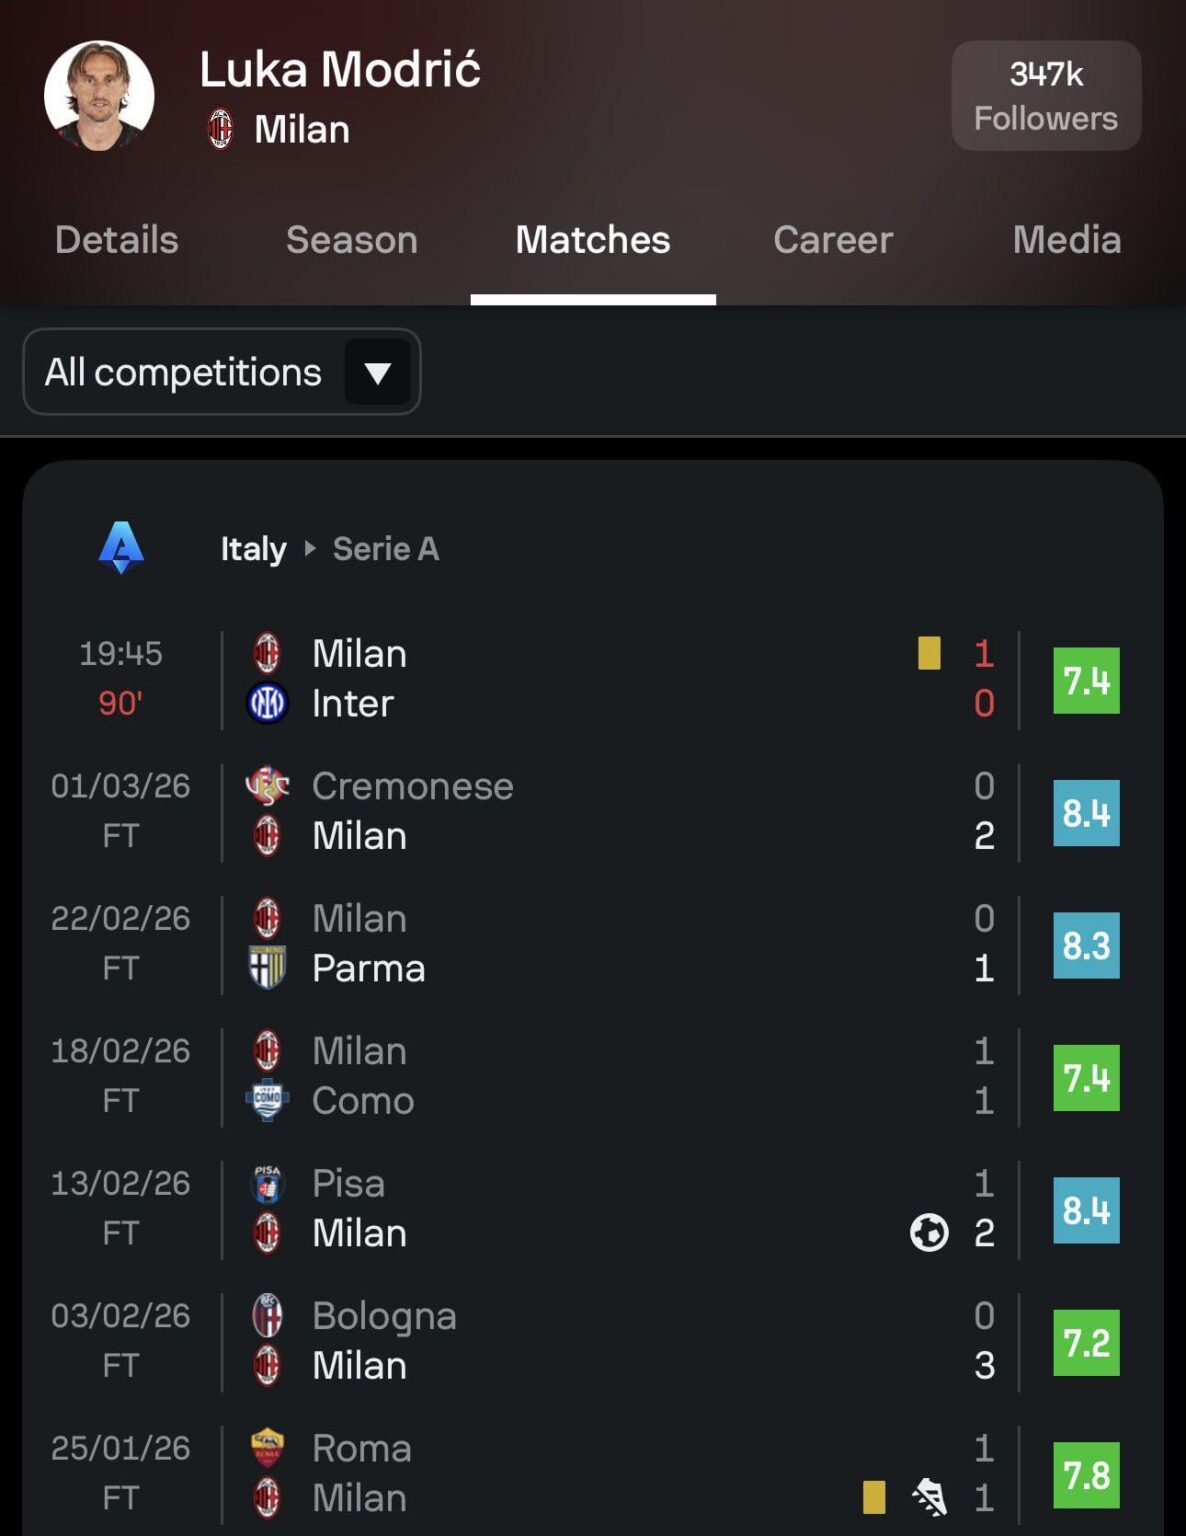Screen dimensions: 1186x1536
Task: Open the Serie A league link
Action: pos(385,549)
